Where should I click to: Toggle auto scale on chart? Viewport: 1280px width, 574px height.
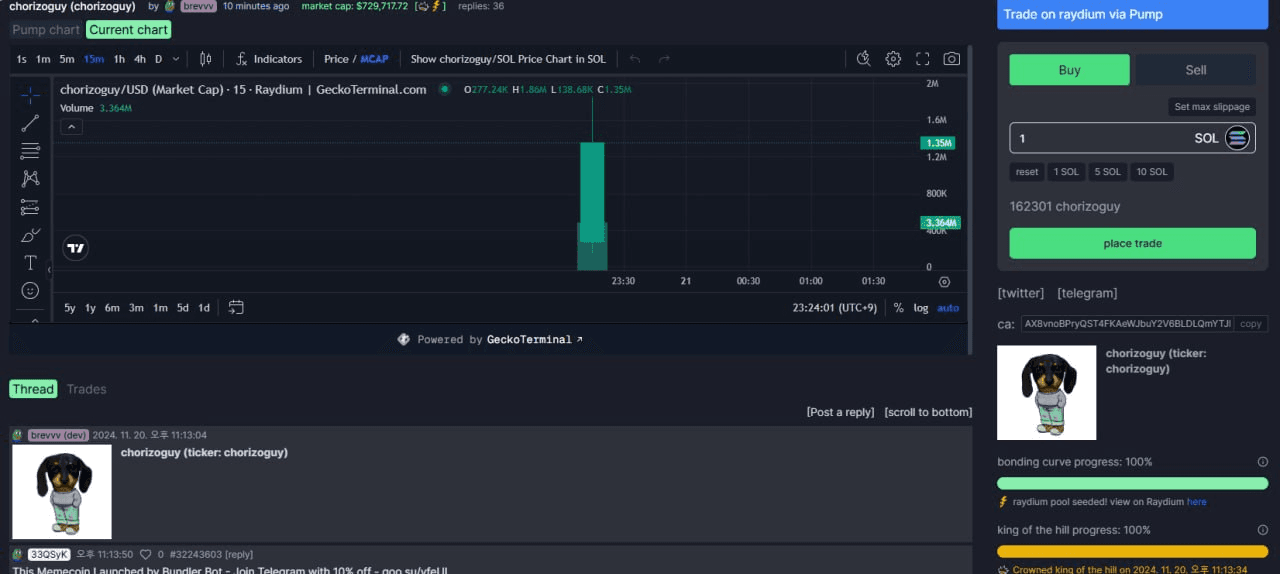coord(948,308)
